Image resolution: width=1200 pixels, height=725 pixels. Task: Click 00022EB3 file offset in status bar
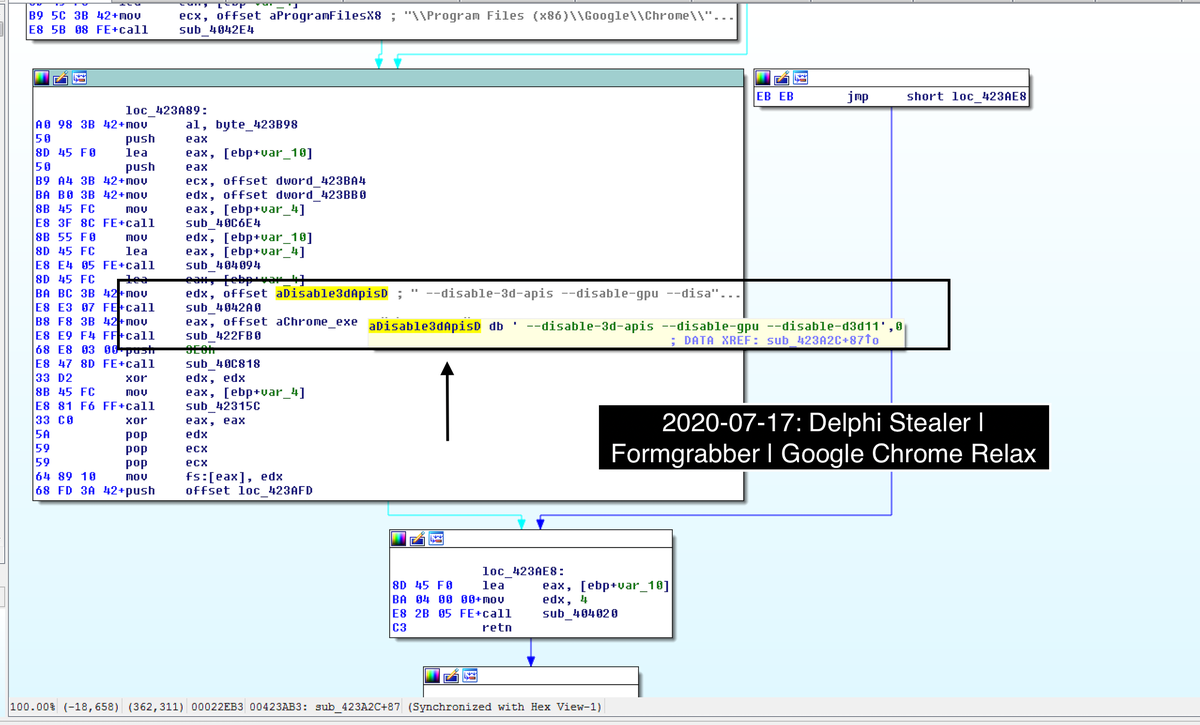coord(219,707)
